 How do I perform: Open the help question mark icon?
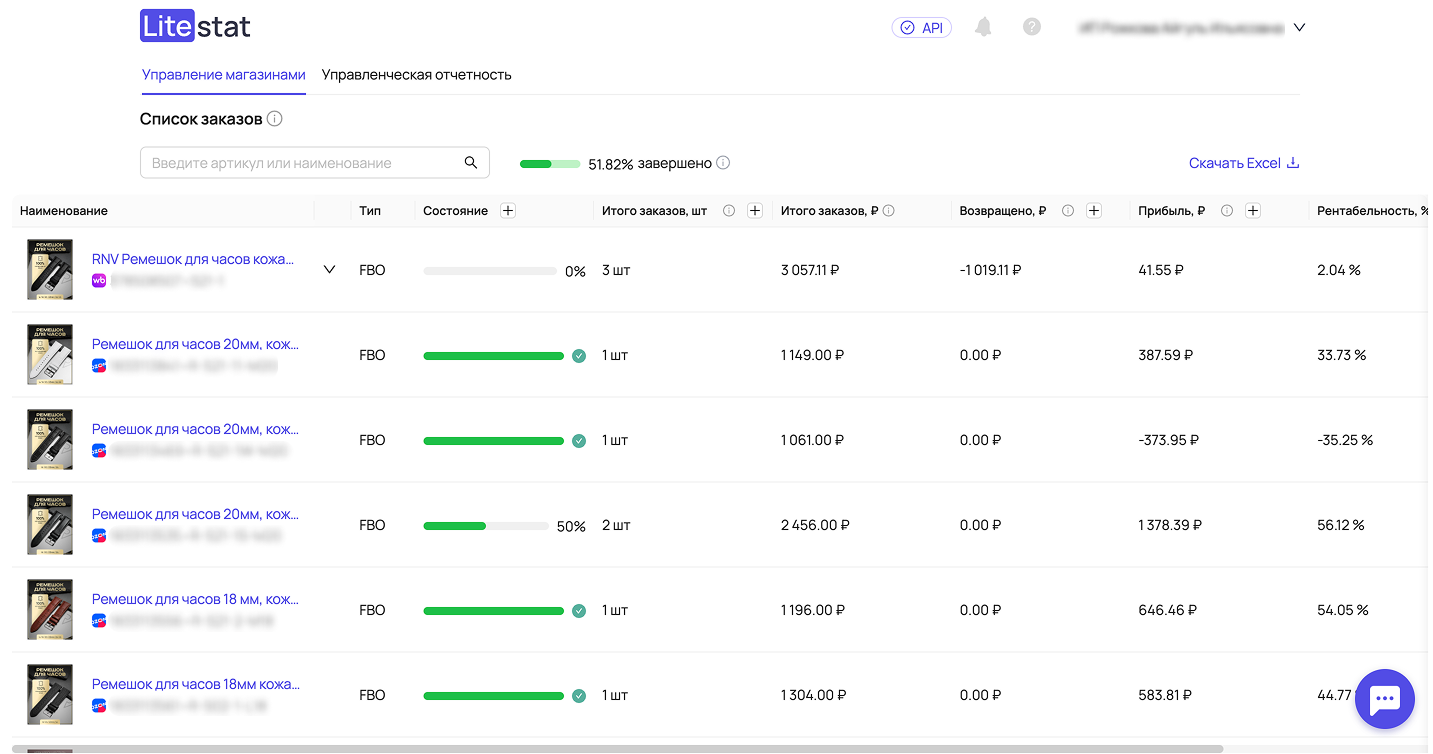point(1032,27)
